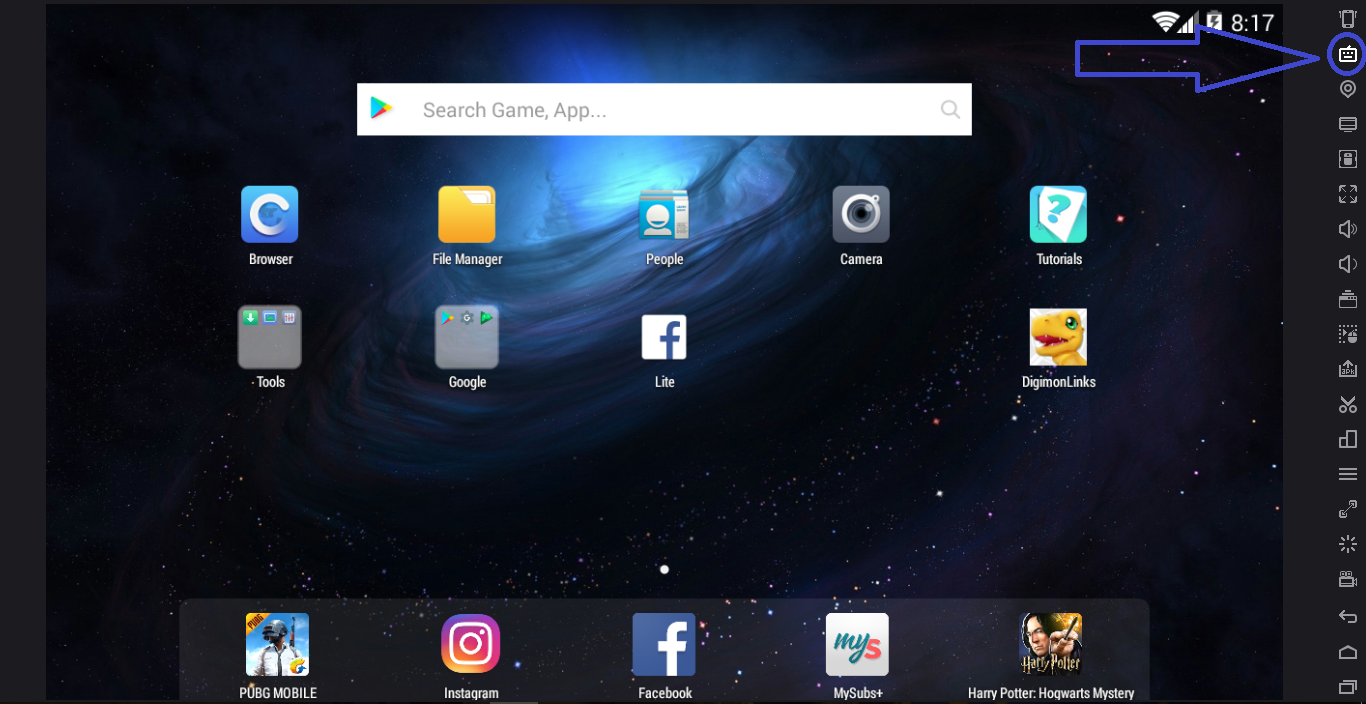Click the Search Game, App field
1366x704 pixels.
[664, 109]
